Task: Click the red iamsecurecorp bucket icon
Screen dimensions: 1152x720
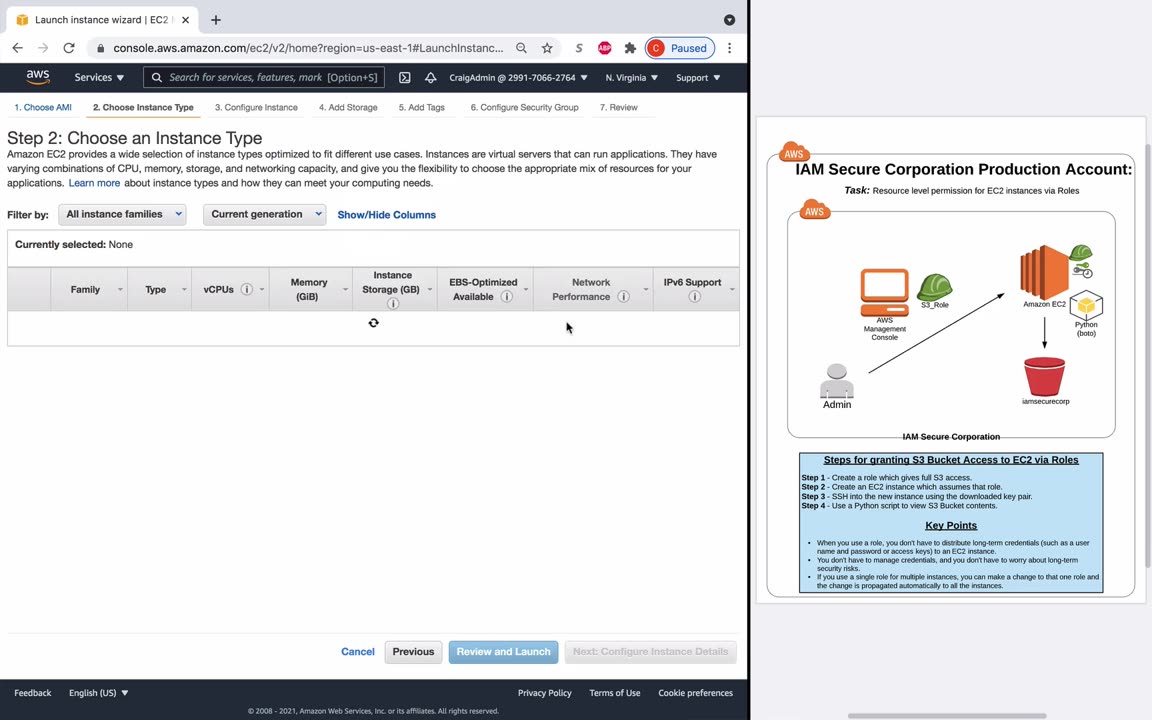Action: (1044, 376)
